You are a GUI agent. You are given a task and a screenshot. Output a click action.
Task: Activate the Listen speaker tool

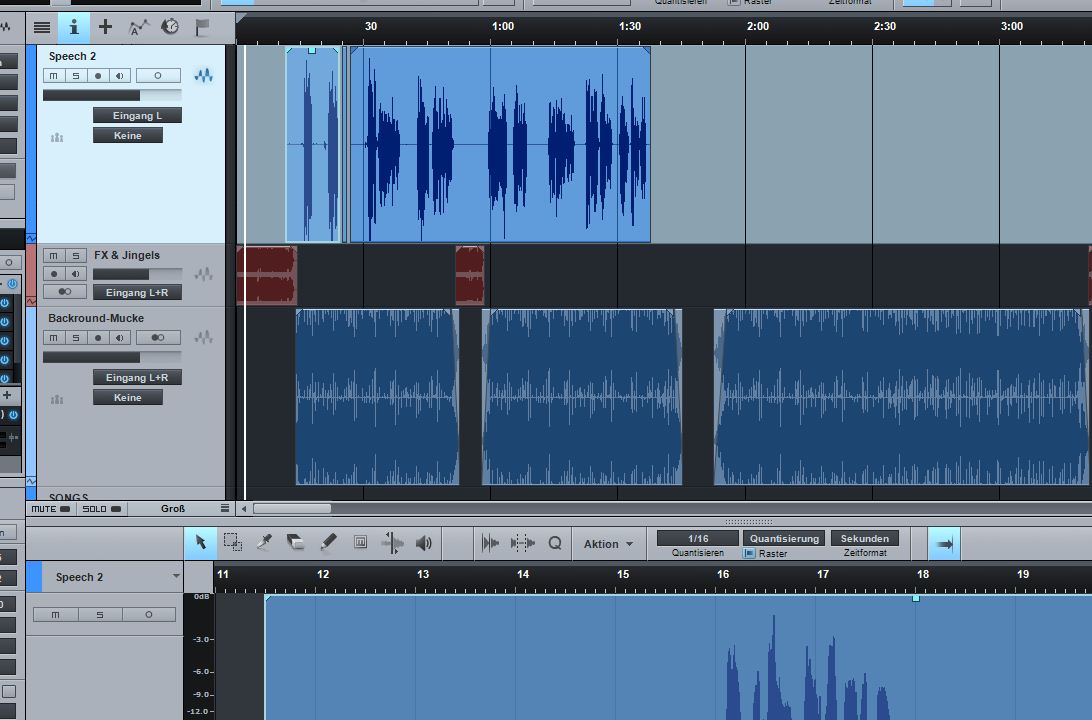tap(424, 543)
